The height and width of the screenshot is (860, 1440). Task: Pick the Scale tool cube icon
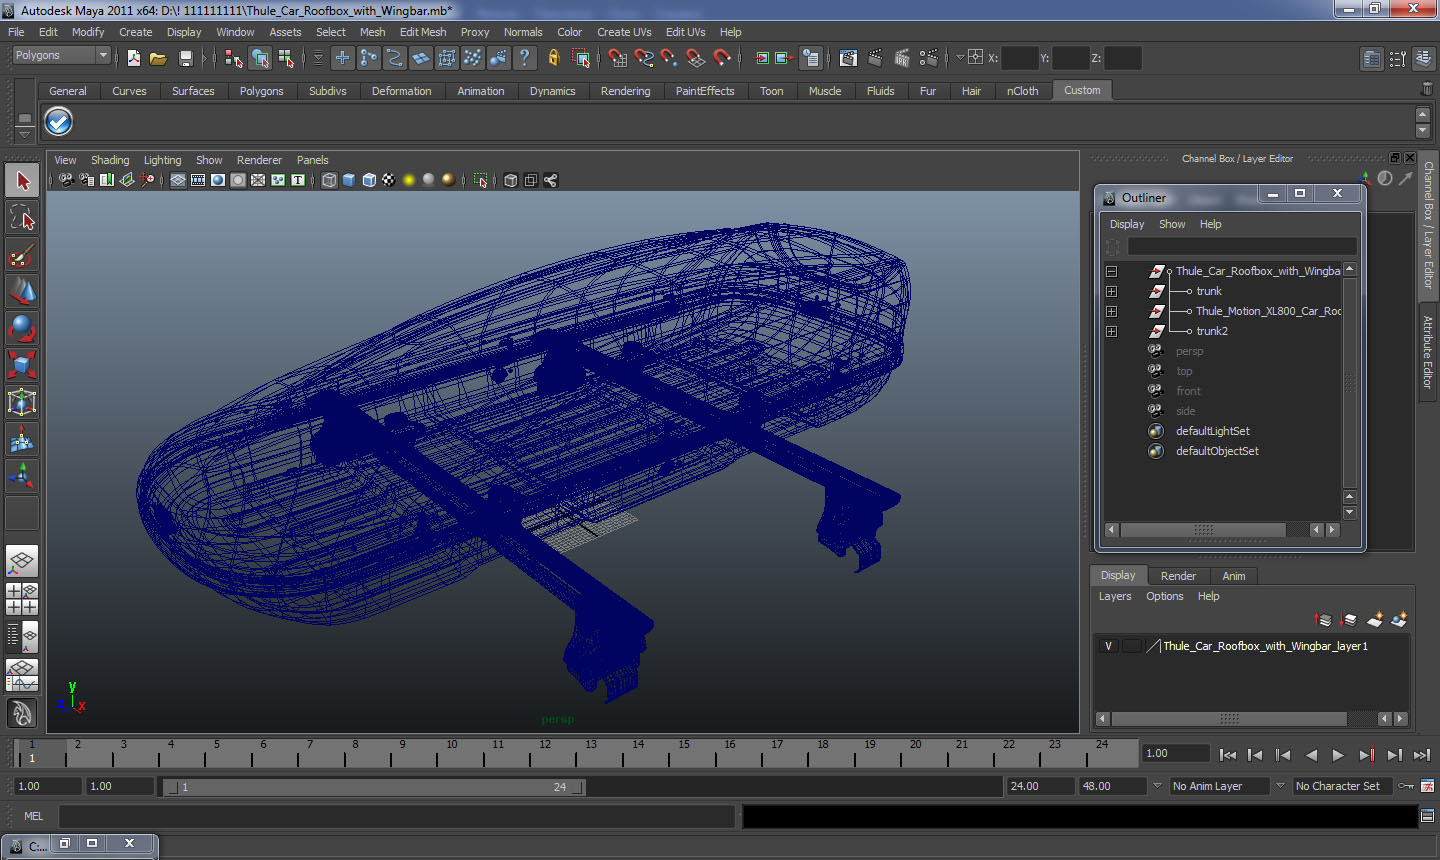tap(22, 365)
